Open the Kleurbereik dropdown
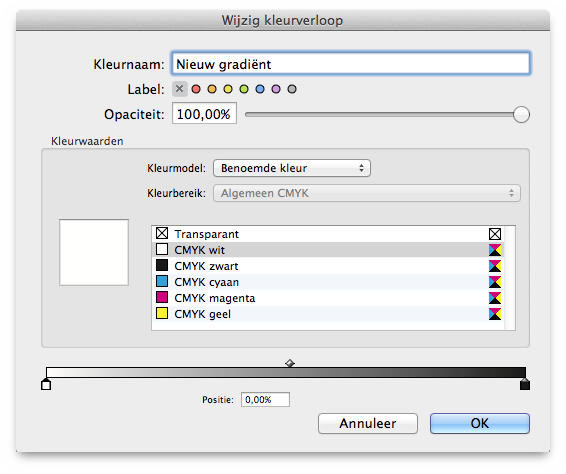 click(x=367, y=193)
